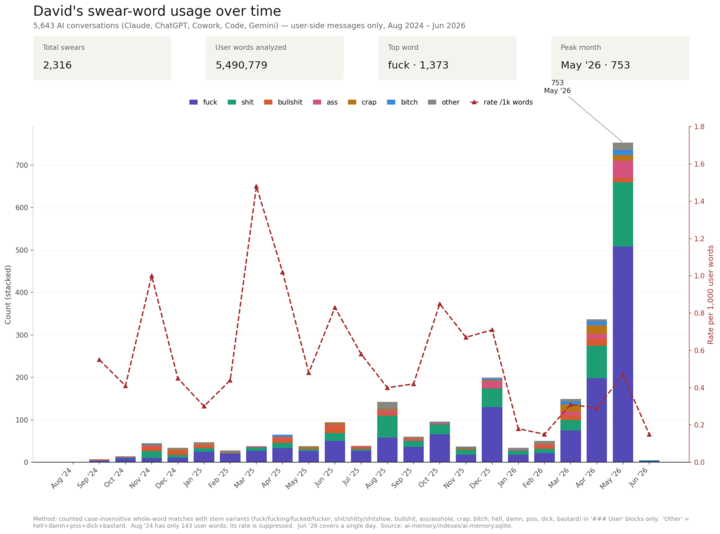Click the 1.8 tick on the rate axis
The width and height of the screenshot is (720, 534).
pyautogui.click(x=699, y=127)
